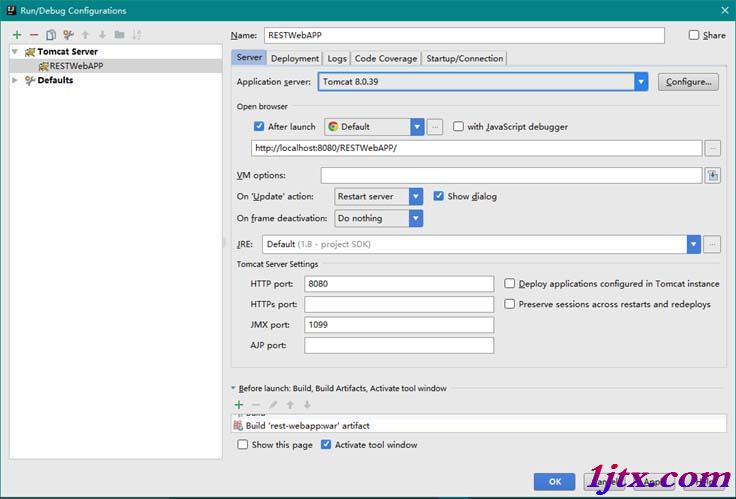Click the localhost:8080 URL field
The image size is (736, 499).
(476, 148)
